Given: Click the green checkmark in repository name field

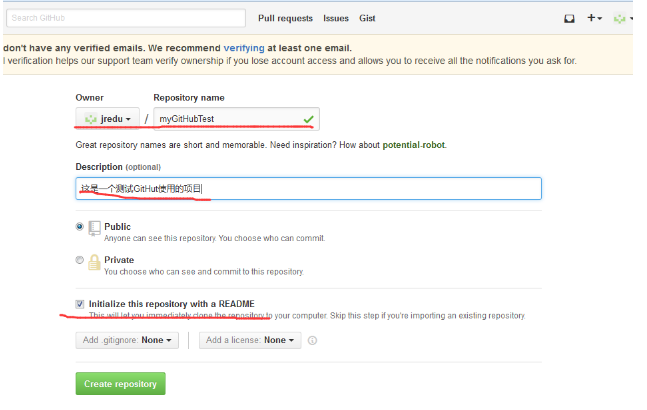Looking at the screenshot, I should point(309,119).
